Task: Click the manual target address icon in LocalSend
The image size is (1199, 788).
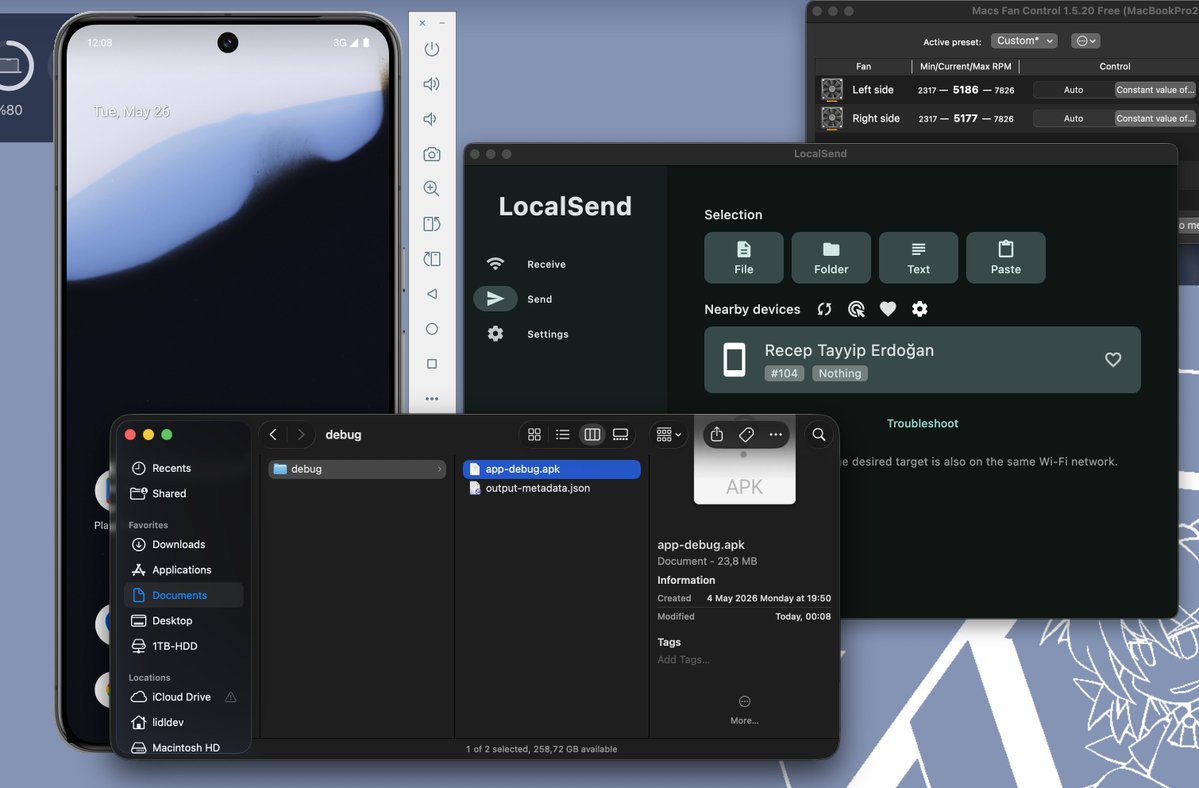Action: coord(856,309)
